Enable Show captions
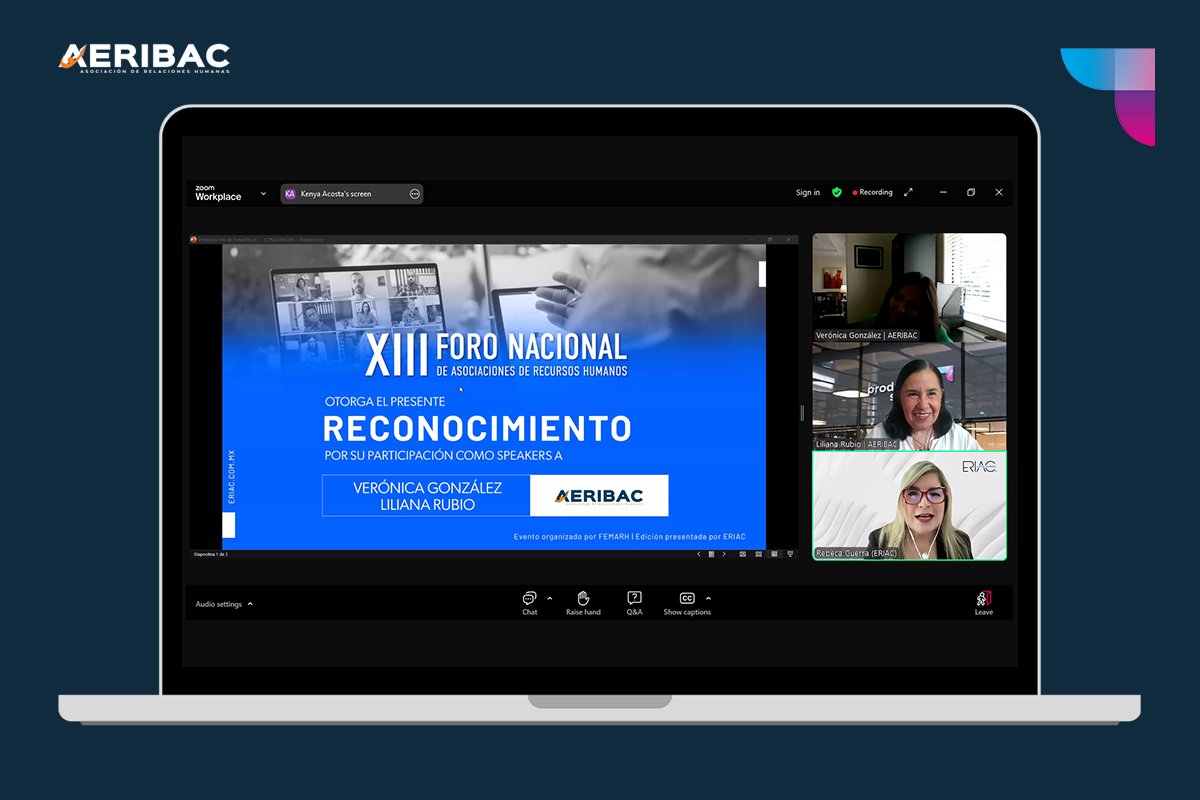Image resolution: width=1200 pixels, height=800 pixels. pyautogui.click(x=686, y=597)
